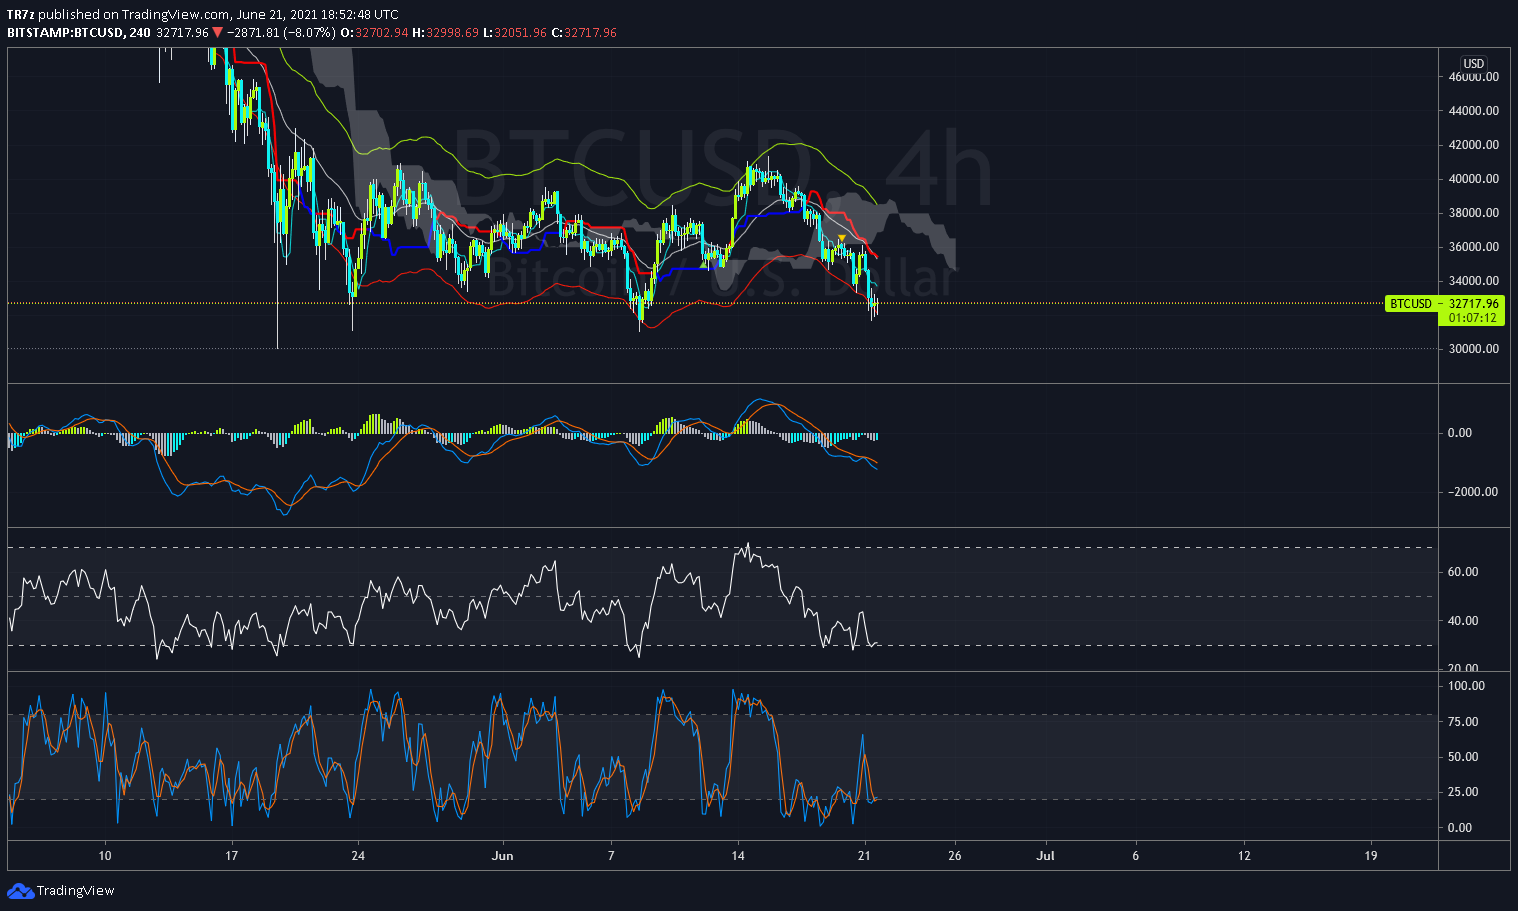The width and height of the screenshot is (1518, 911).
Task: Click the 75.00 stochastic axis label
Action: coord(1464,722)
